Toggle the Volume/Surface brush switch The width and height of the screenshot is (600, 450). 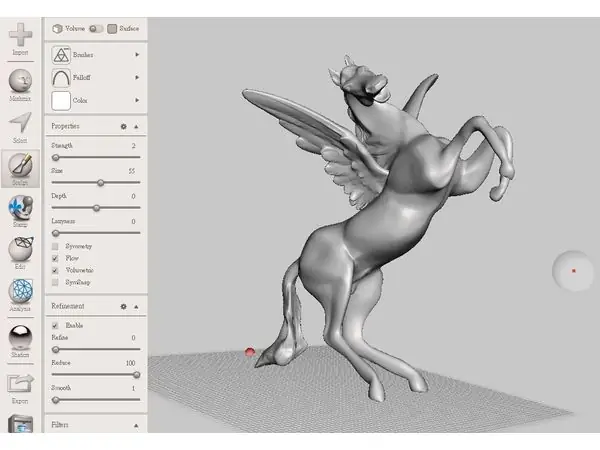pos(96,29)
